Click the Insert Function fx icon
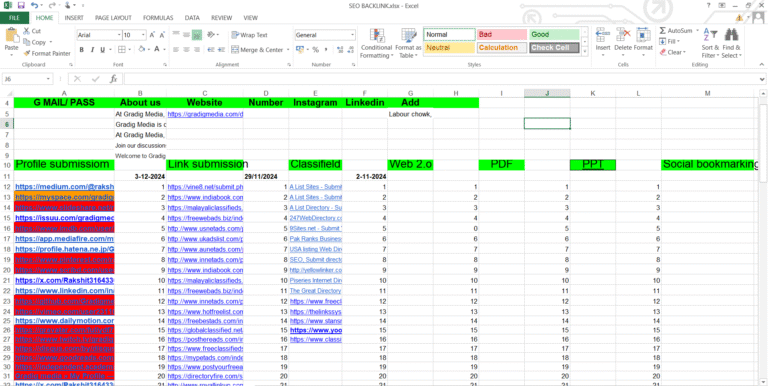The image size is (768, 386). pos(113,79)
